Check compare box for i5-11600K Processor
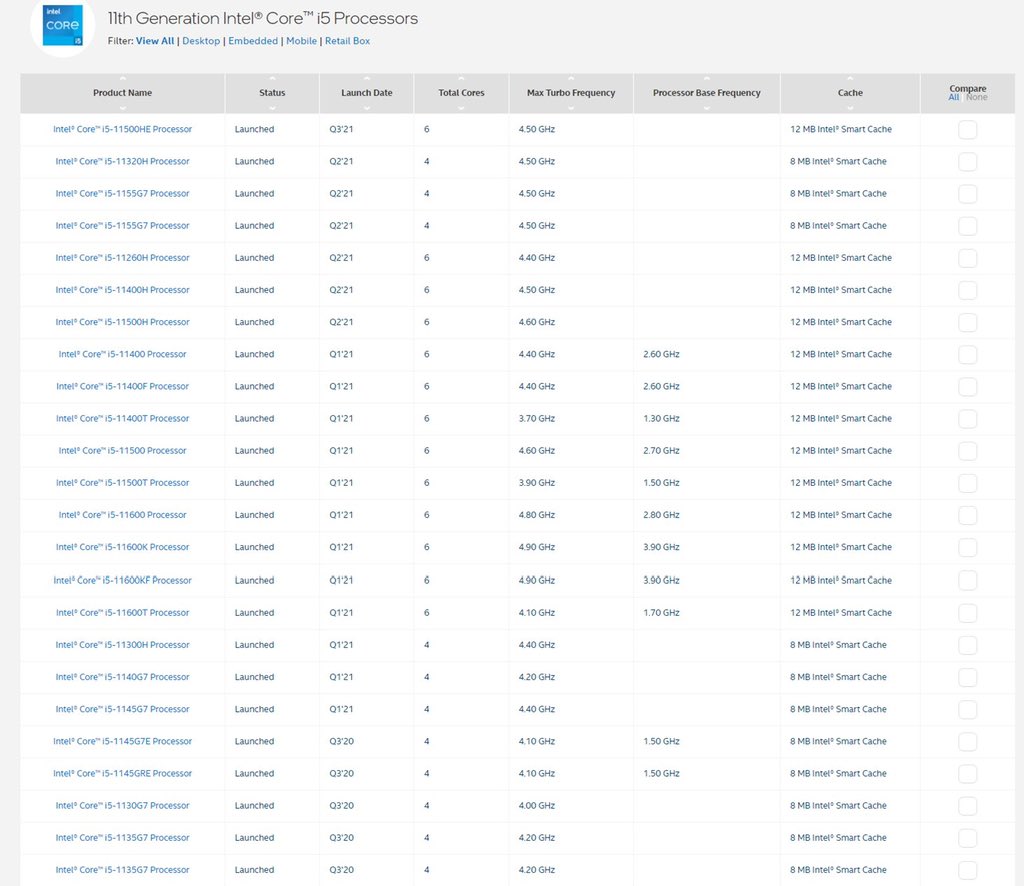This screenshot has height=886, width=1024. (967, 547)
